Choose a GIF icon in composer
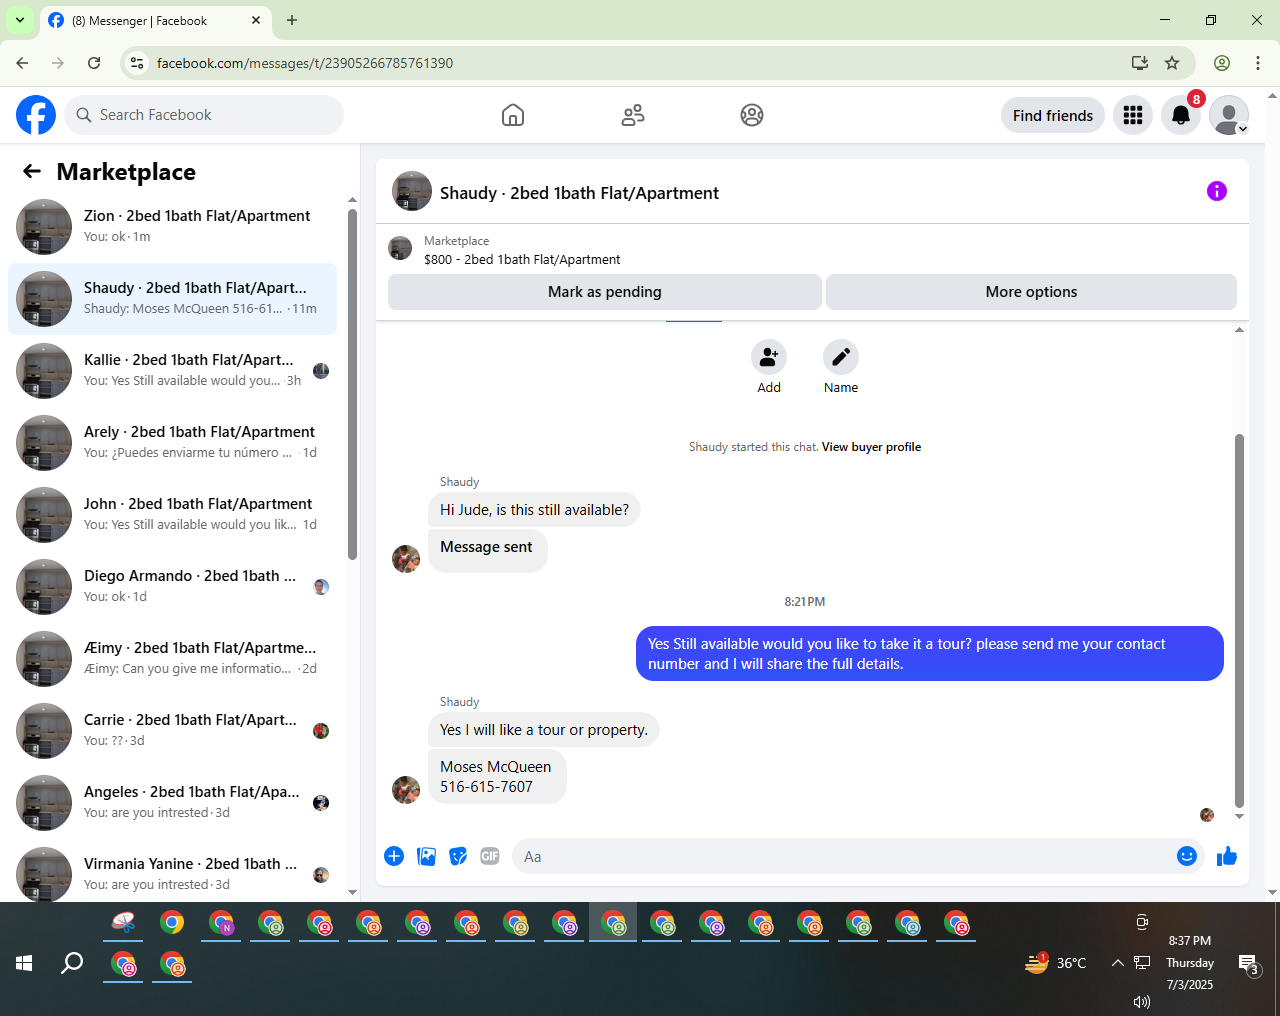Viewport: 1280px width, 1016px height. click(490, 856)
